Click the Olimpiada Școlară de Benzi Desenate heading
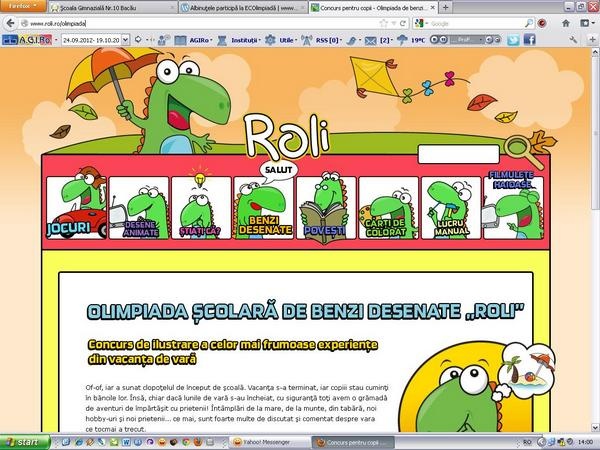 click(x=305, y=311)
